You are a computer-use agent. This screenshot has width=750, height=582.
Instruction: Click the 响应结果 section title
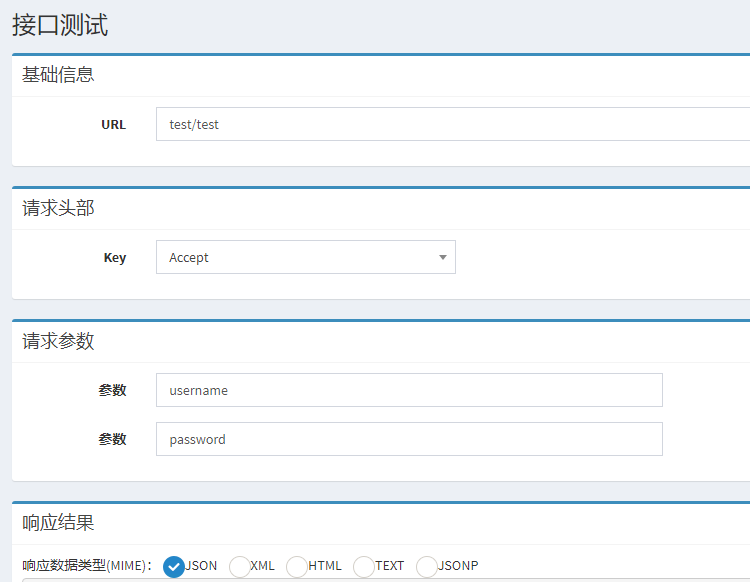click(x=58, y=522)
